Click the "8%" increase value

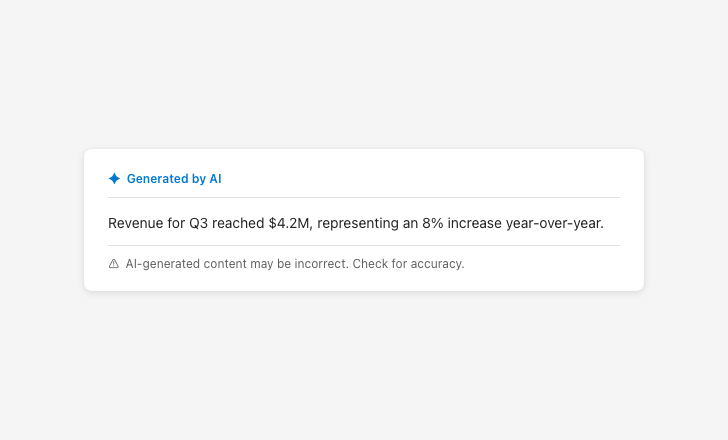pos(432,223)
